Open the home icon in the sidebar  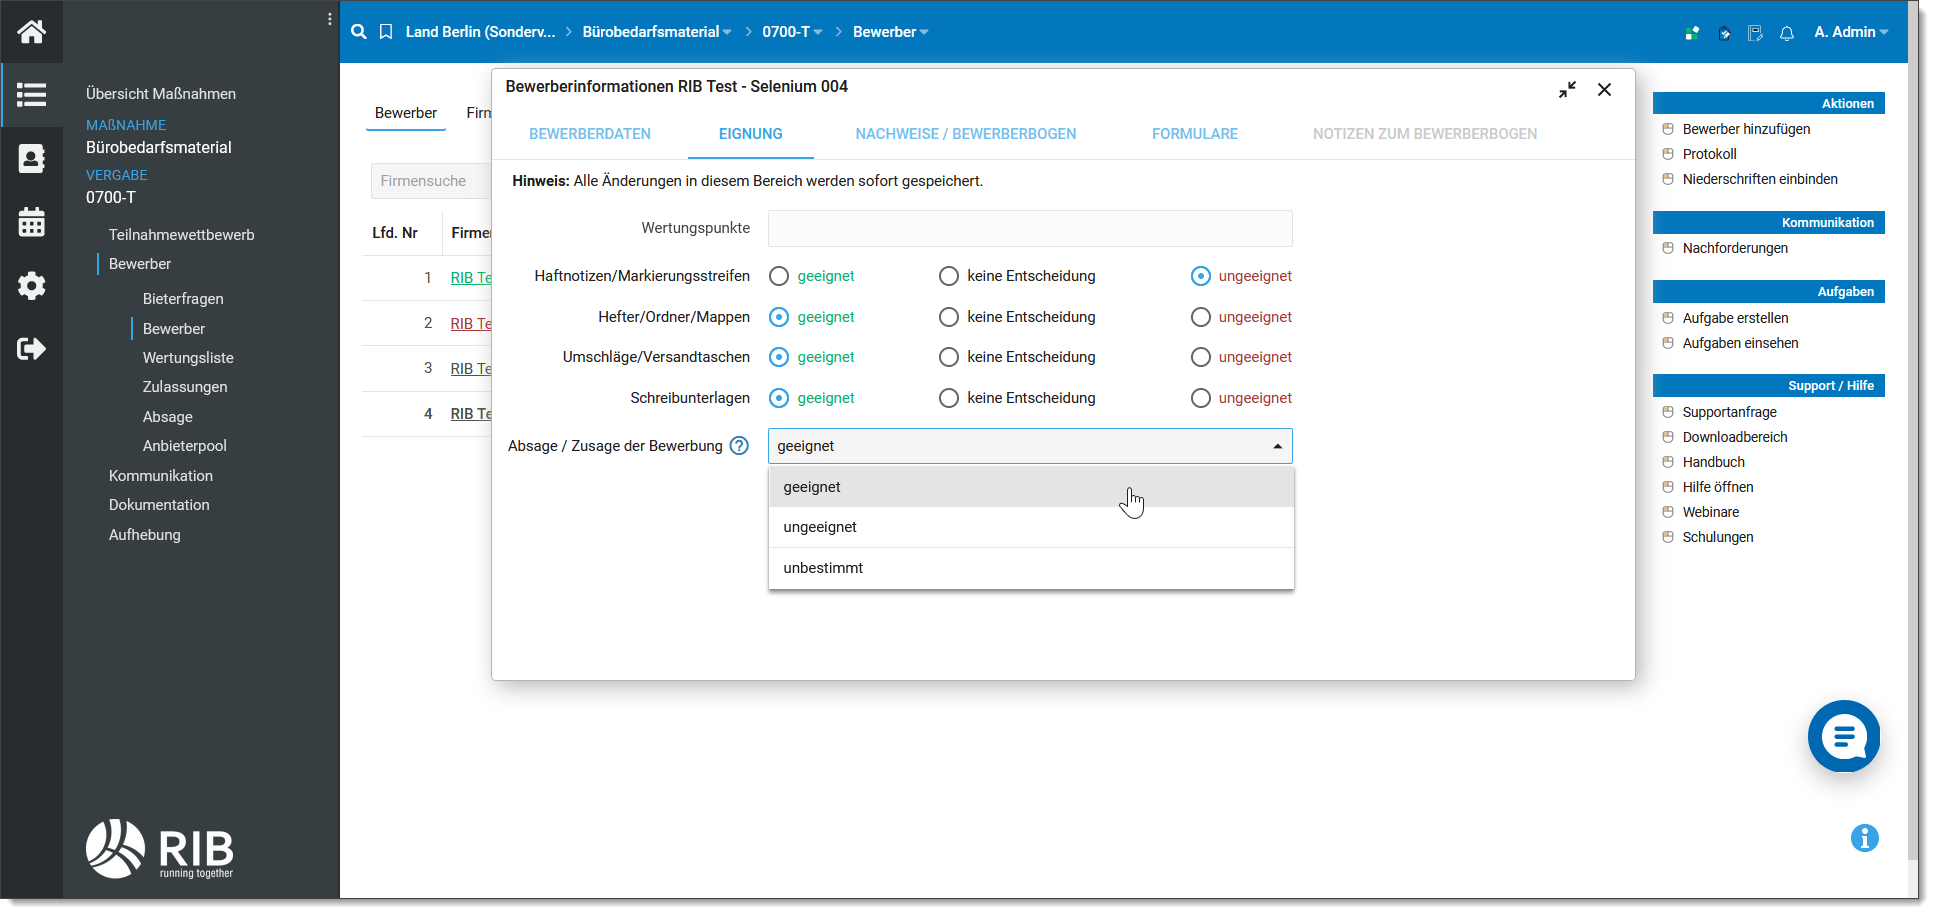(31, 32)
